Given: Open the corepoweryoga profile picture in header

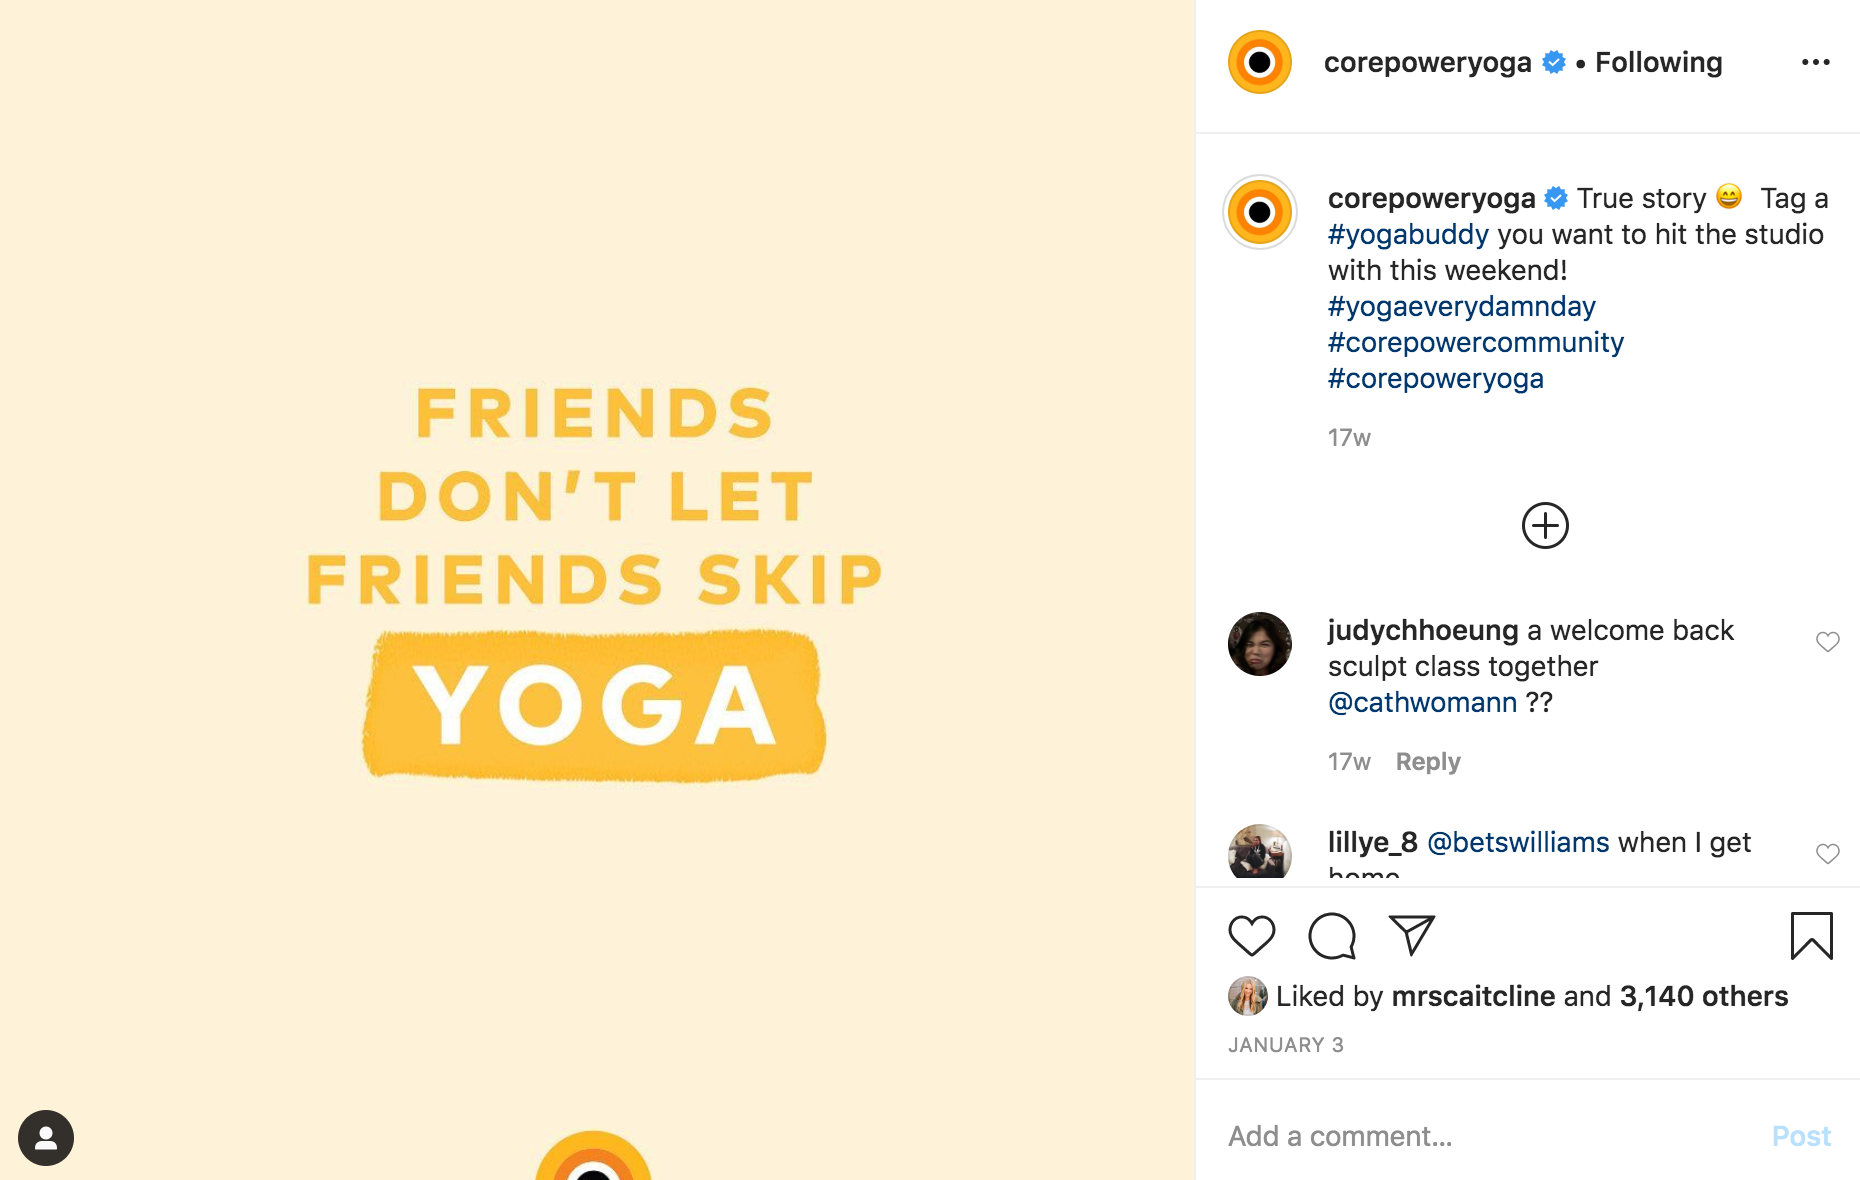Looking at the screenshot, I should coord(1260,62).
